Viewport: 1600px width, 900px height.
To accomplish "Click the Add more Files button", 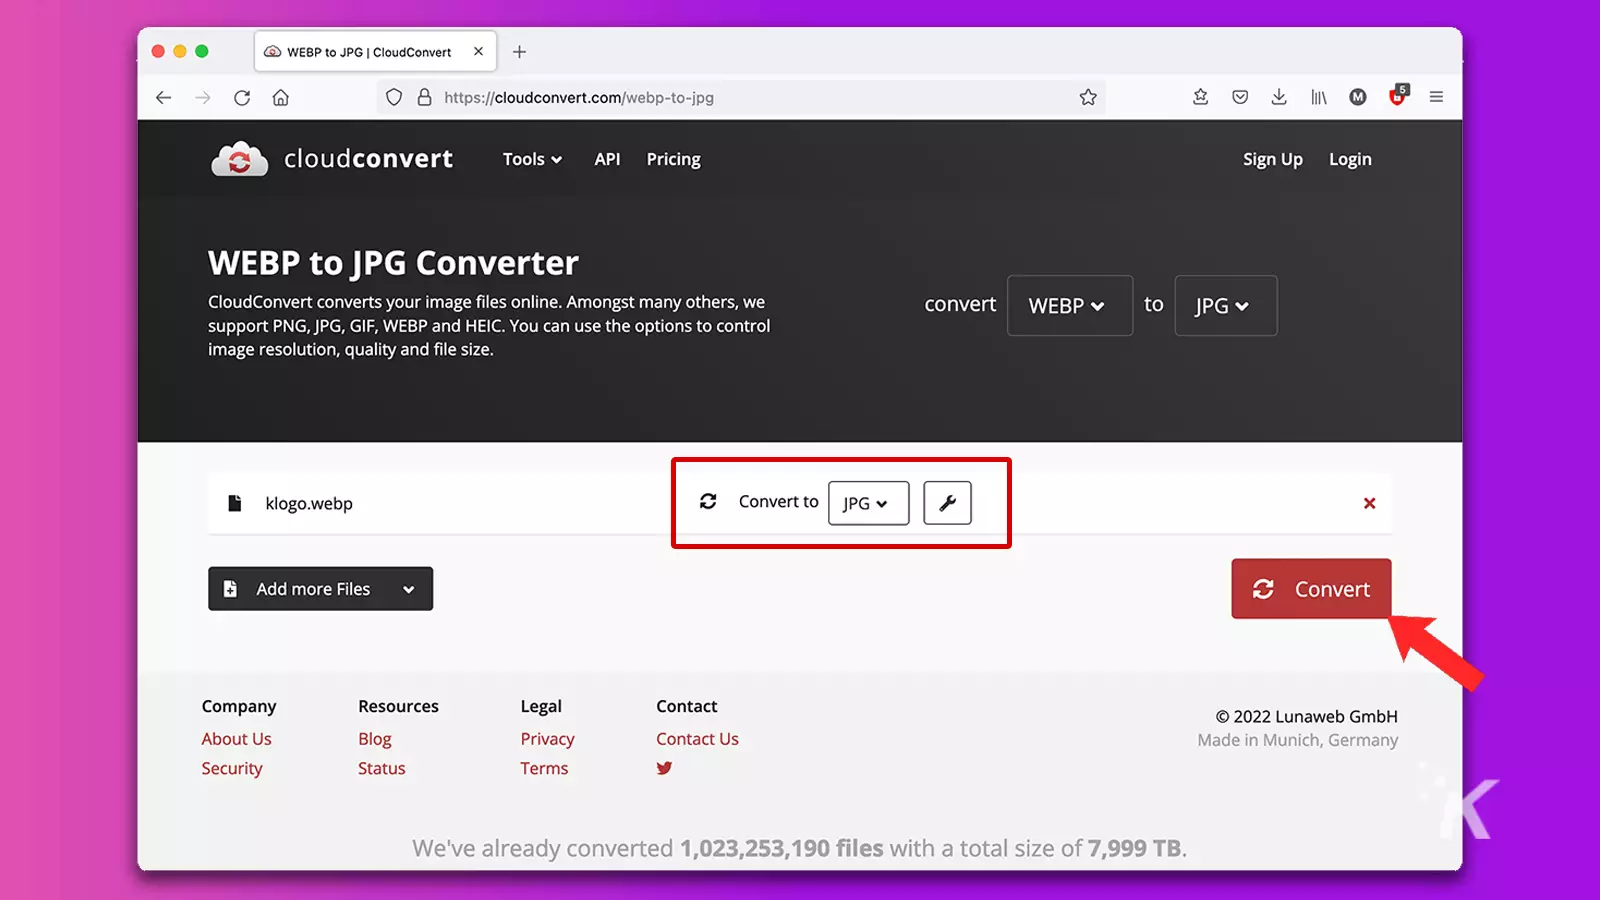I will pyautogui.click(x=320, y=589).
